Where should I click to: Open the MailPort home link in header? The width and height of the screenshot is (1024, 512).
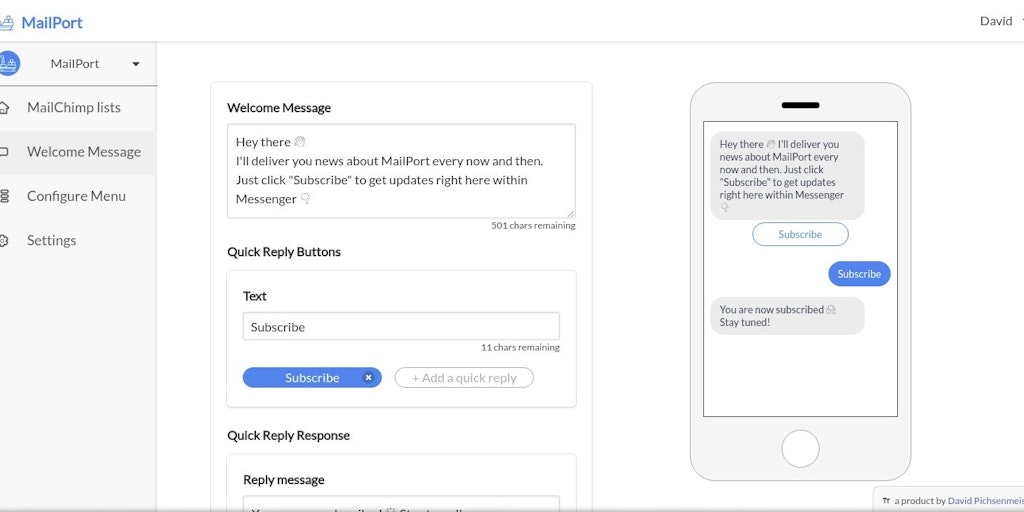click(x=52, y=23)
